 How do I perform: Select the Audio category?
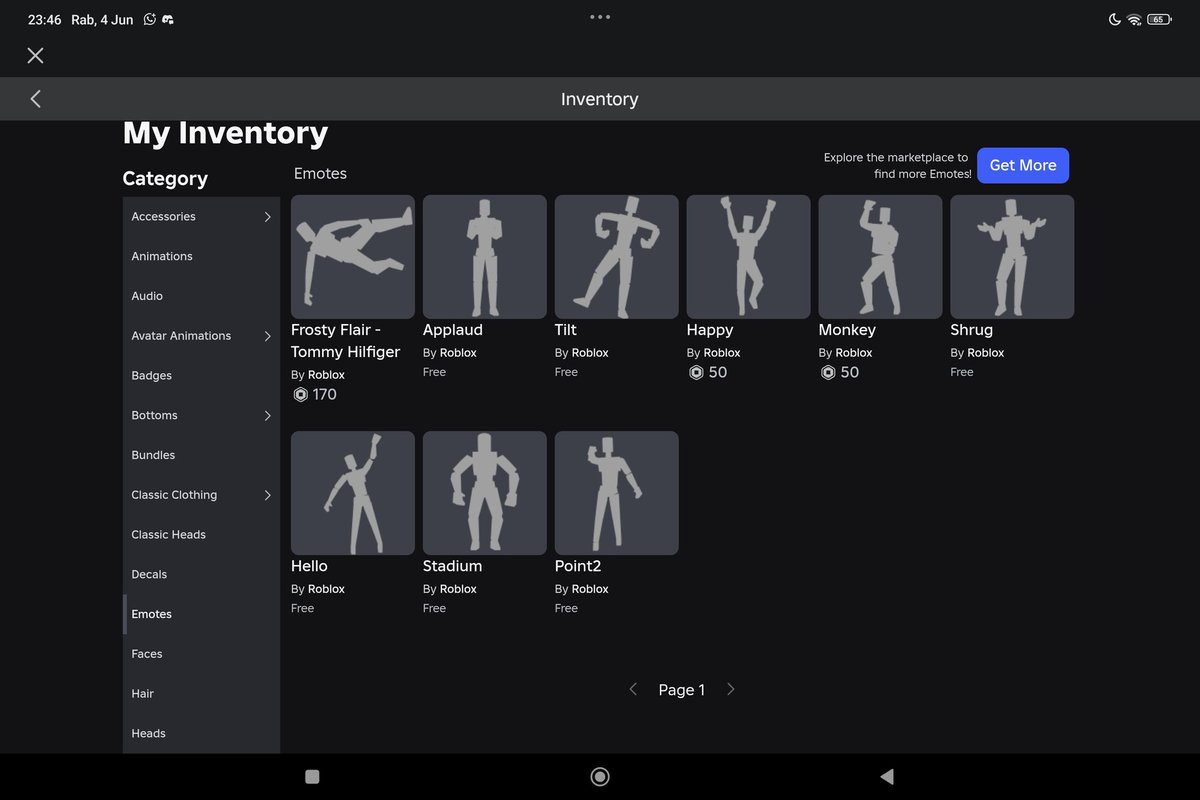(x=201, y=296)
